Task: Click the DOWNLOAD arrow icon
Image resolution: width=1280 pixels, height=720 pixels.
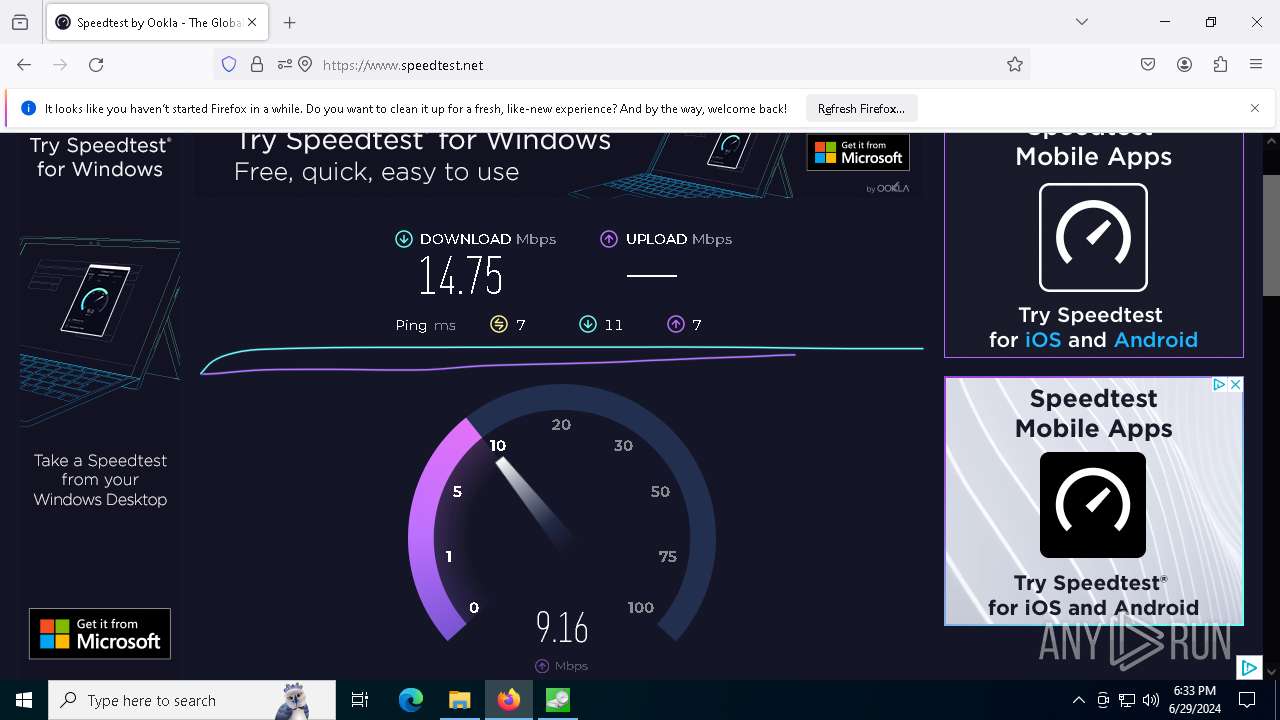Action: click(x=404, y=239)
